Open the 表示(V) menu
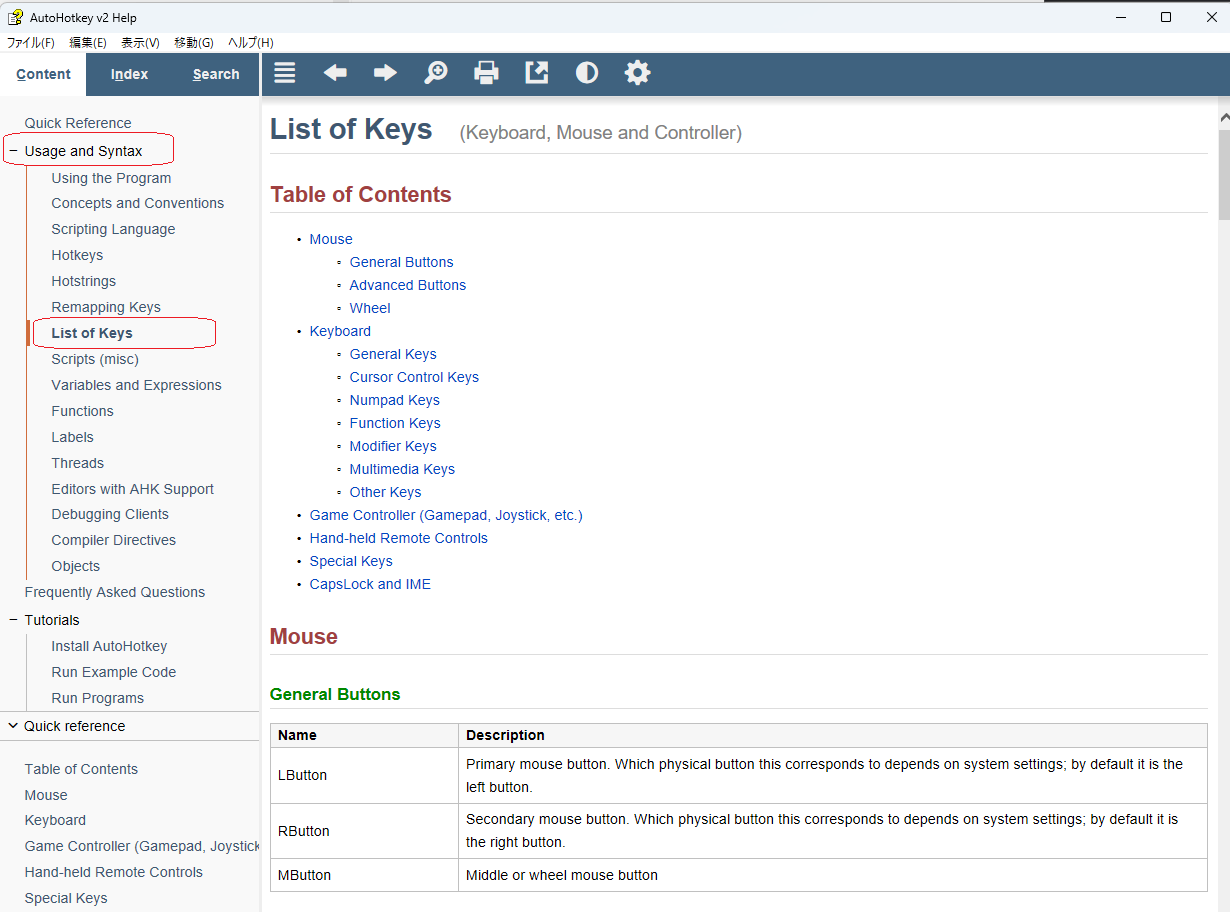Image resolution: width=1230 pixels, height=912 pixels. point(140,43)
